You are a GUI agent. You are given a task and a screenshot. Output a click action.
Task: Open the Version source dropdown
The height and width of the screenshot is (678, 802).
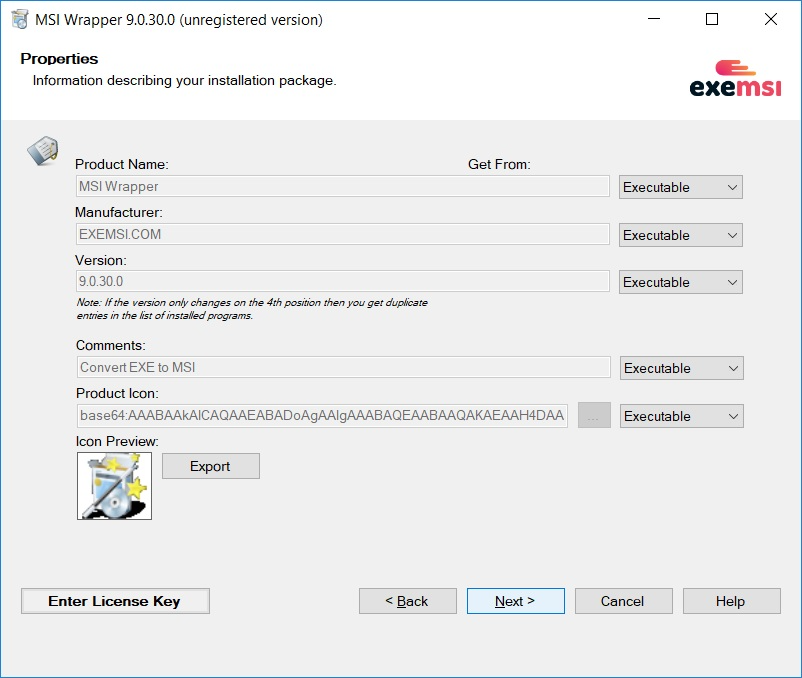click(680, 281)
